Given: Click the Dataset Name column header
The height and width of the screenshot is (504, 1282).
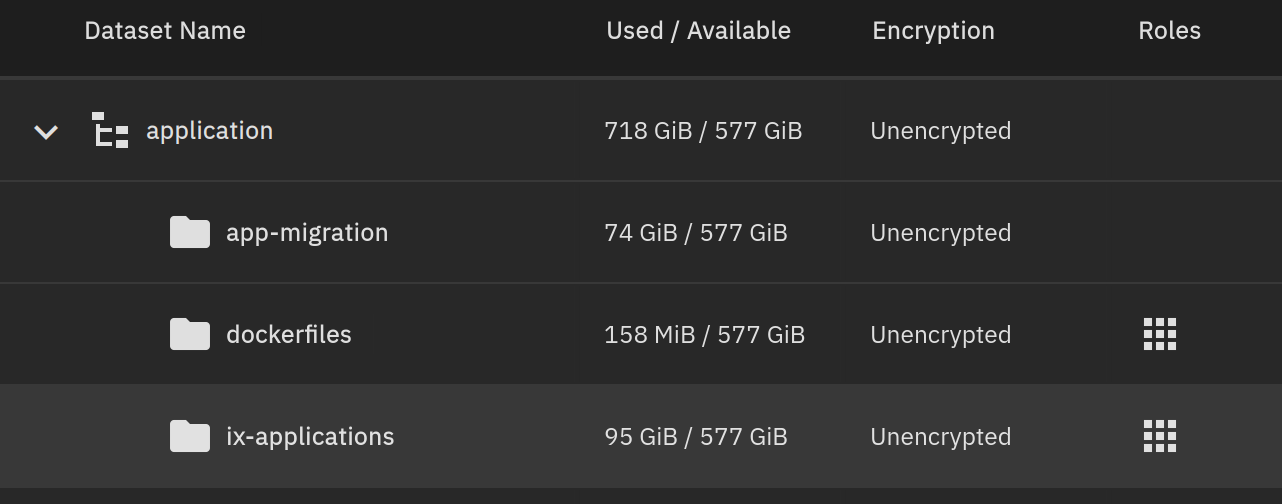Looking at the screenshot, I should (x=165, y=31).
